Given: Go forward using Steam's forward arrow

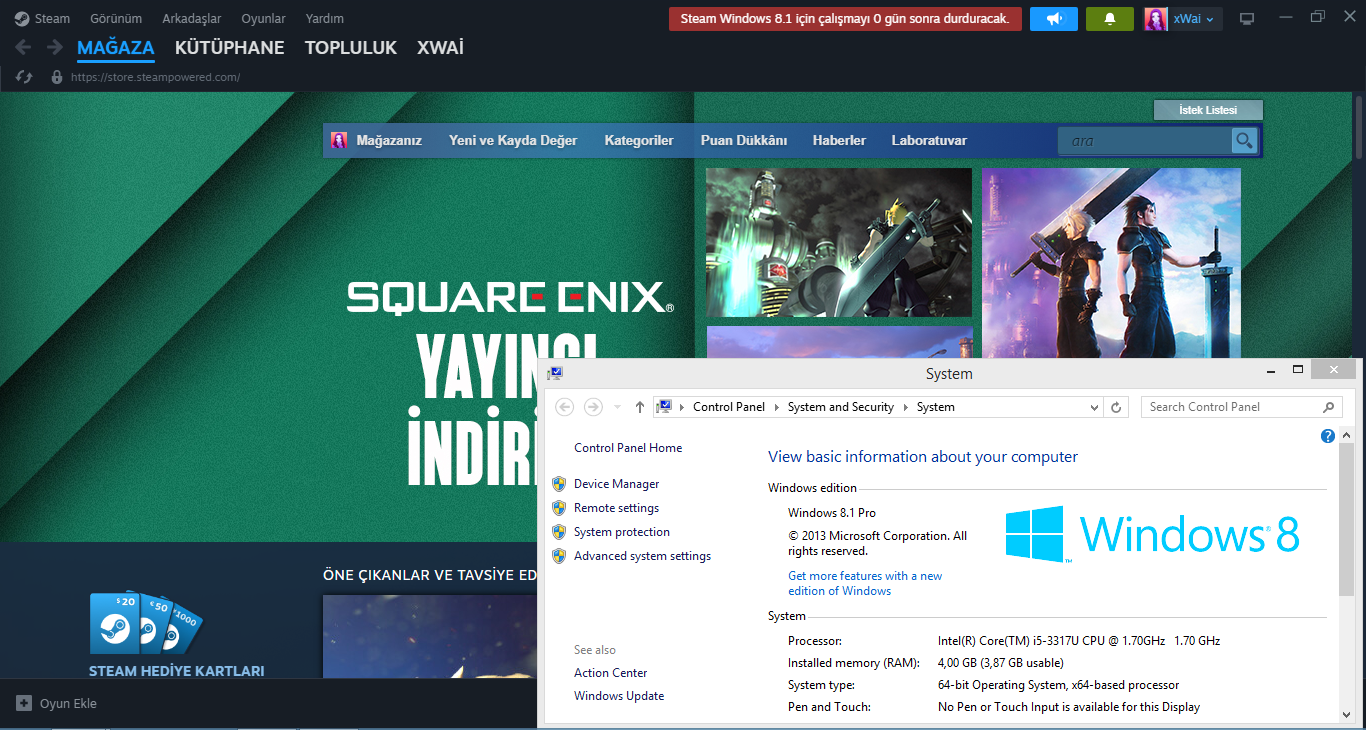Looking at the screenshot, I should coord(54,47).
